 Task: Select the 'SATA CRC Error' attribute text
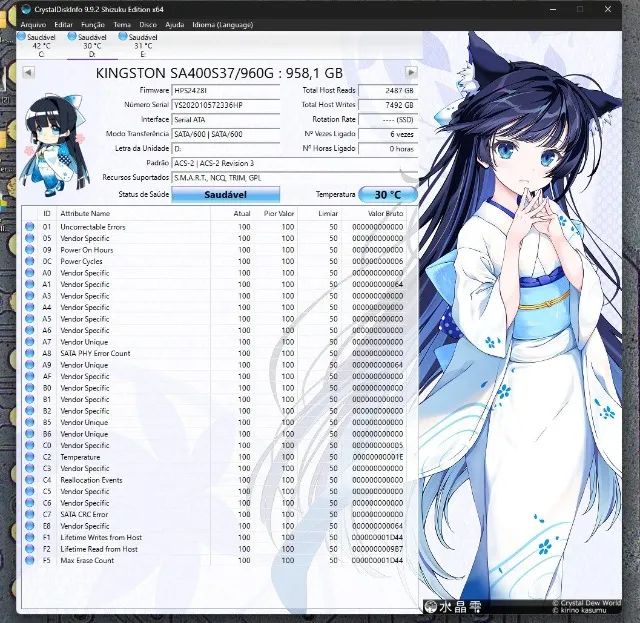point(84,514)
